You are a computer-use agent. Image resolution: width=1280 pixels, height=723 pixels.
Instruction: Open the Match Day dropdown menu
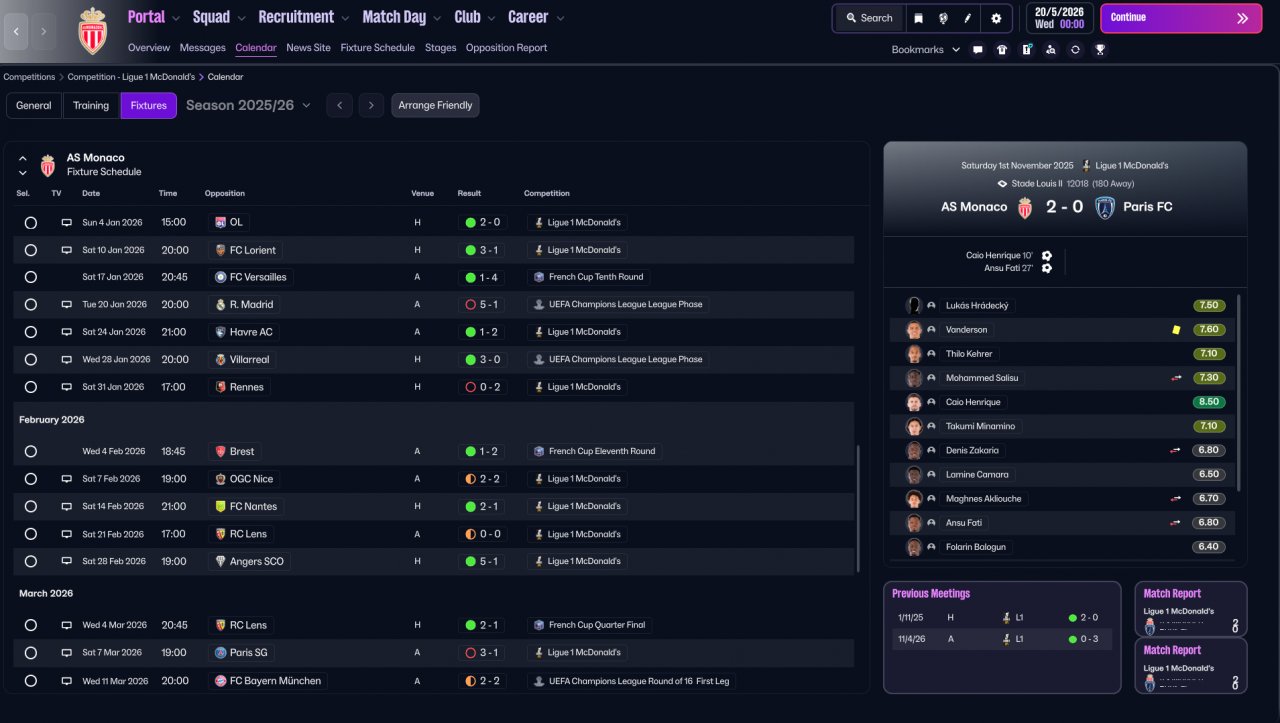(x=402, y=17)
